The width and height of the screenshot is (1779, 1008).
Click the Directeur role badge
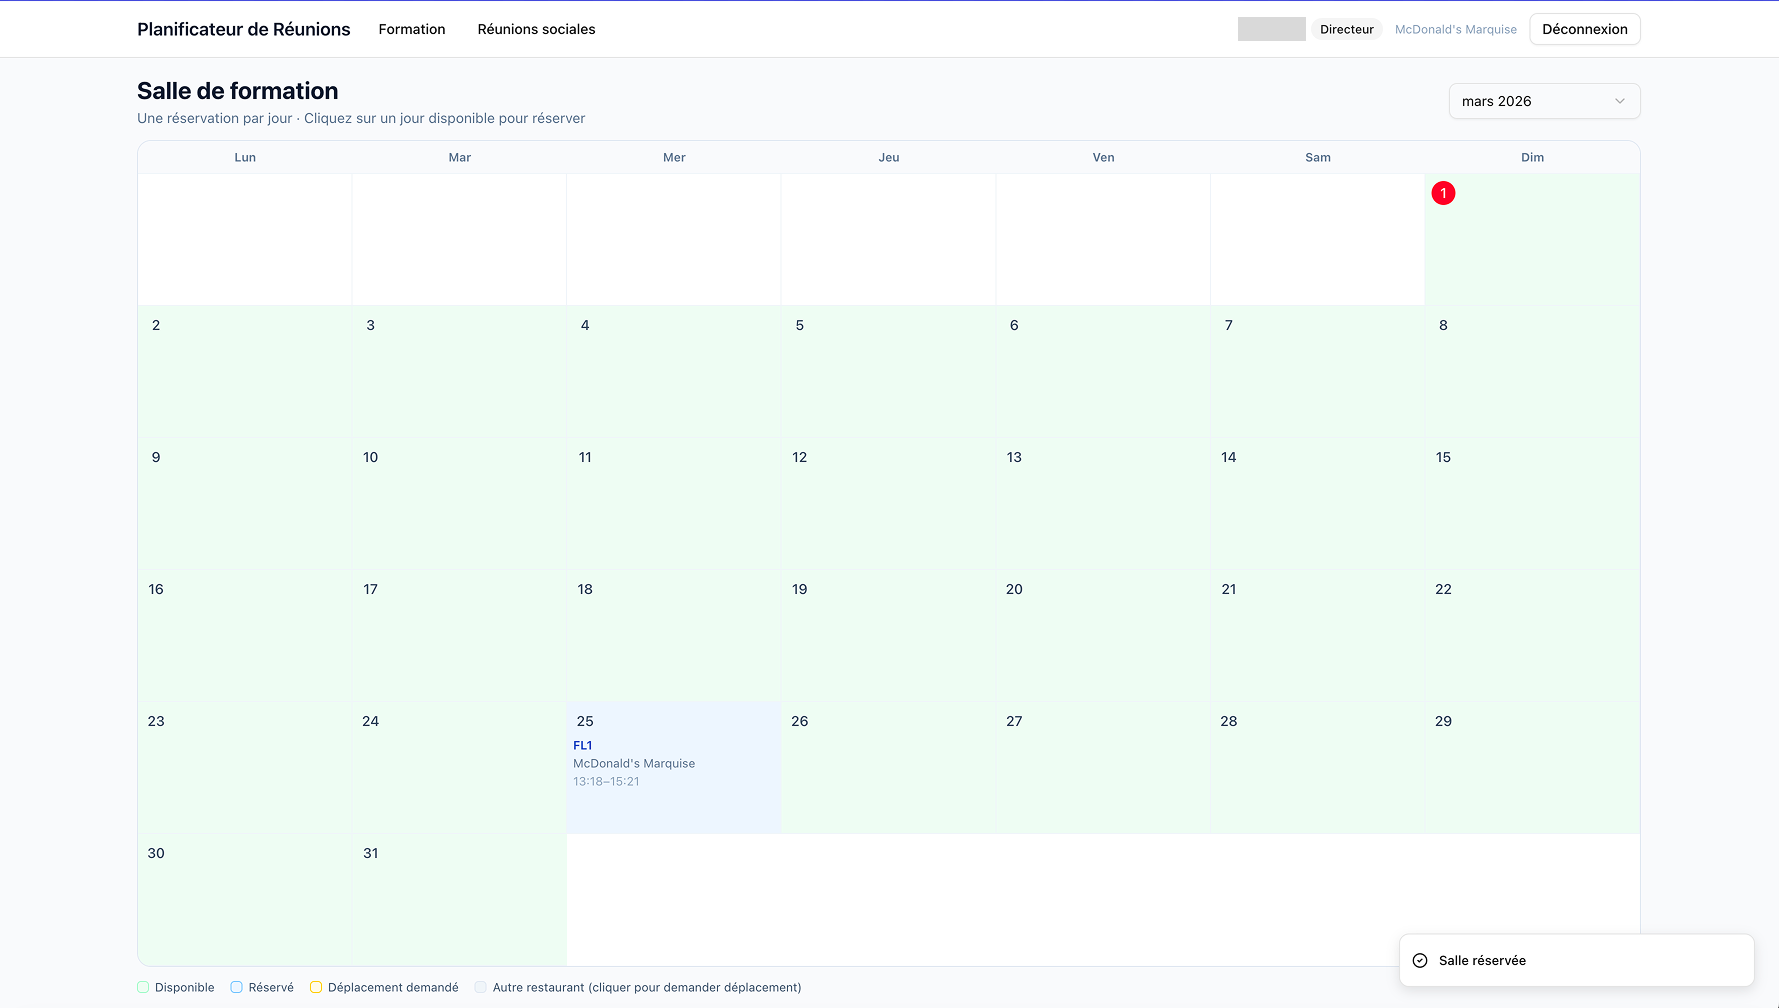(1346, 29)
